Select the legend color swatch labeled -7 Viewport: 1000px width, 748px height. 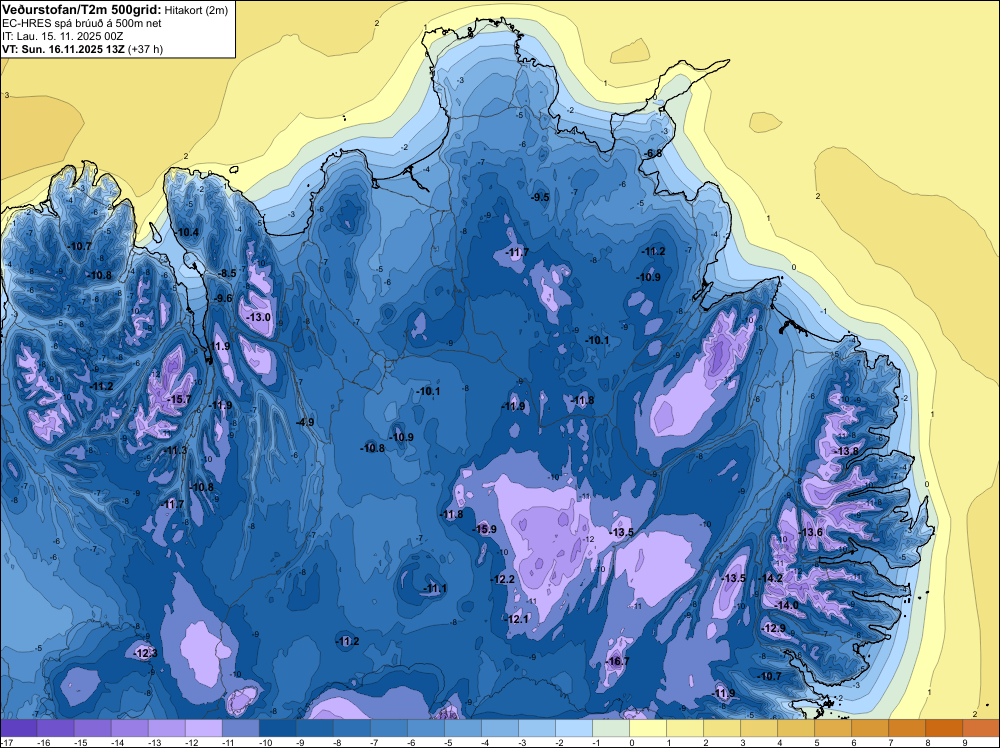(x=389, y=728)
